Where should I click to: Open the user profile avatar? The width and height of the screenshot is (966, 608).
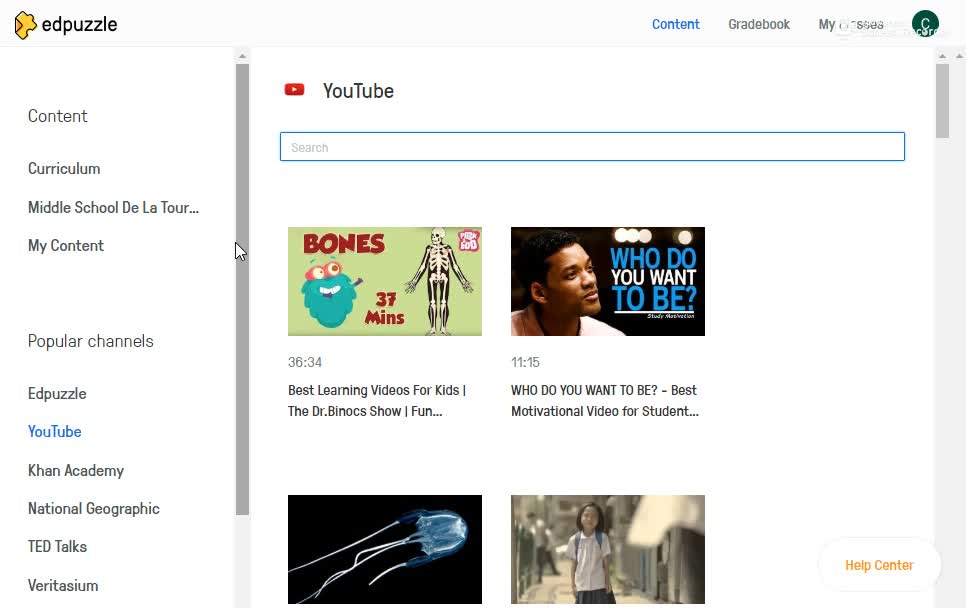coord(925,24)
